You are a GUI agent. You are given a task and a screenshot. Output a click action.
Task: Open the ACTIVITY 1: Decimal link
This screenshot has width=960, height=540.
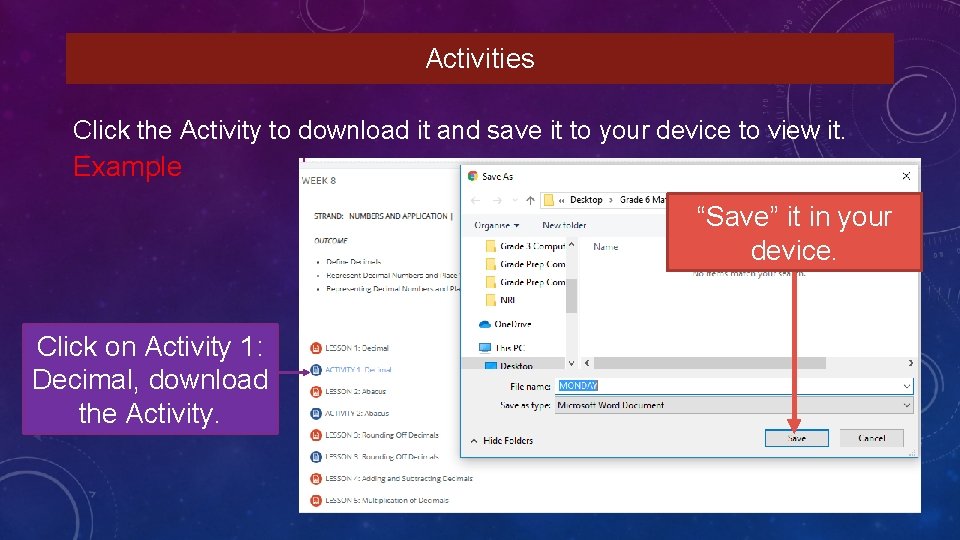(358, 370)
